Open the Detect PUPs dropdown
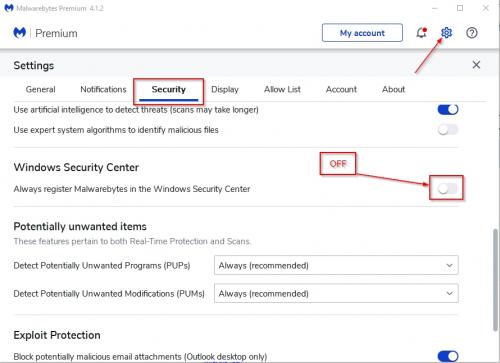The height and width of the screenshot is (363, 500). pyautogui.click(x=336, y=265)
